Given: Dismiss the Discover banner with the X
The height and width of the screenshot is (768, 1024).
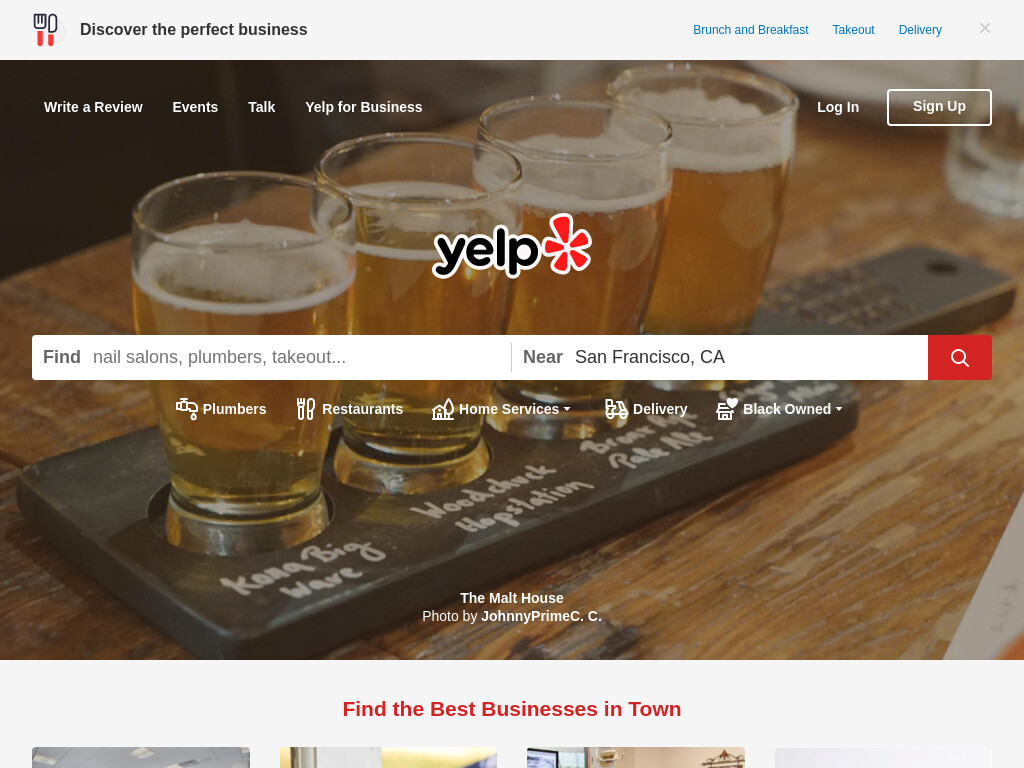Looking at the screenshot, I should point(985,28).
